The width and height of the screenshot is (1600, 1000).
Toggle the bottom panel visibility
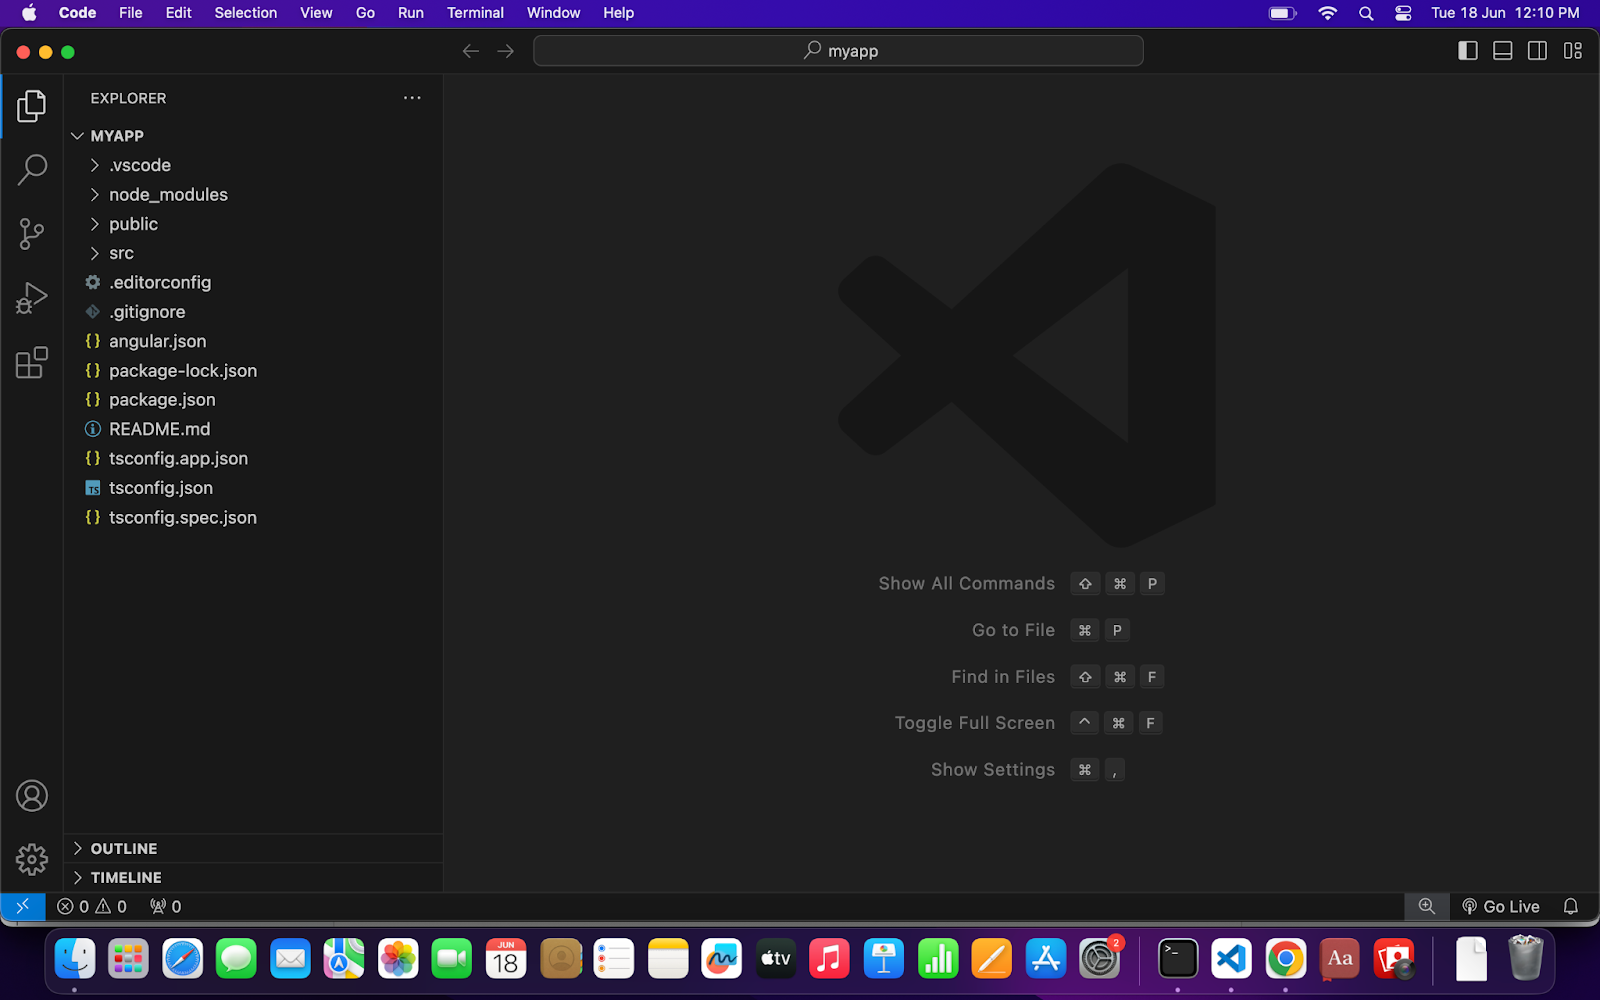click(x=1502, y=51)
